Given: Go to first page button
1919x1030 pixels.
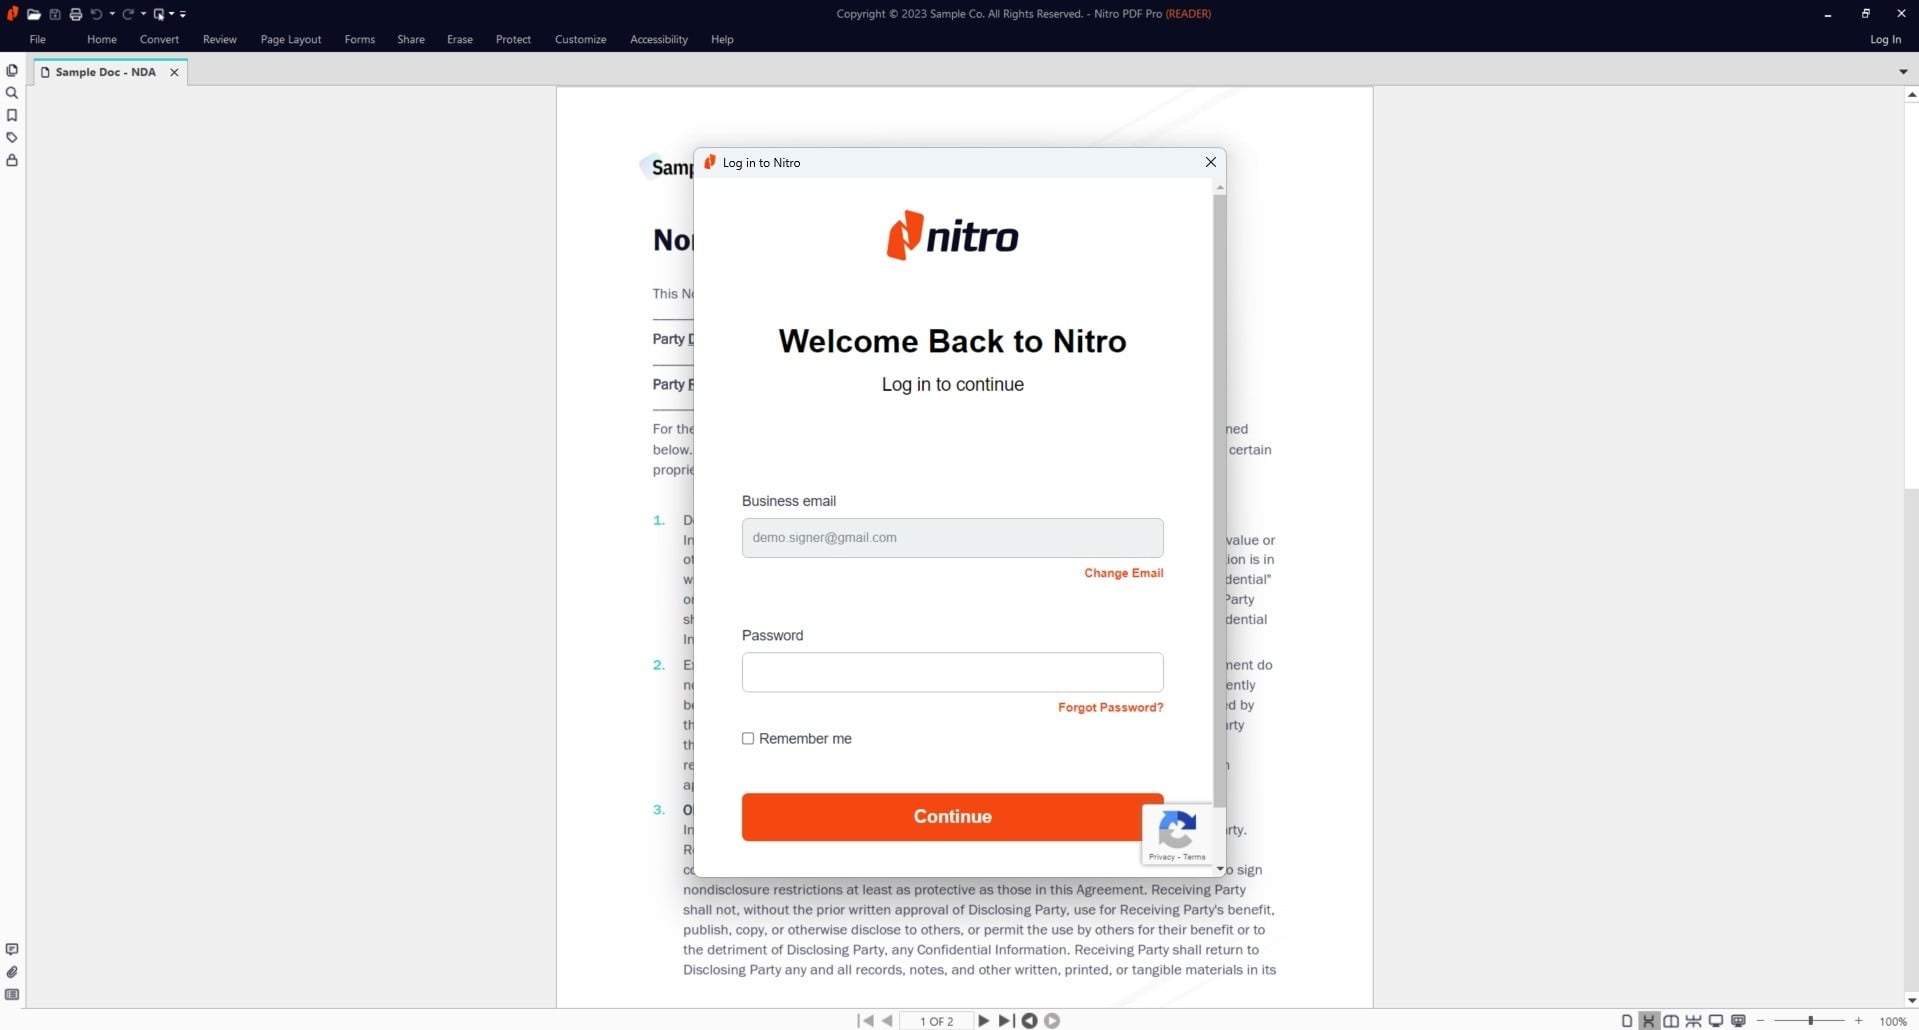Looking at the screenshot, I should click(865, 1020).
